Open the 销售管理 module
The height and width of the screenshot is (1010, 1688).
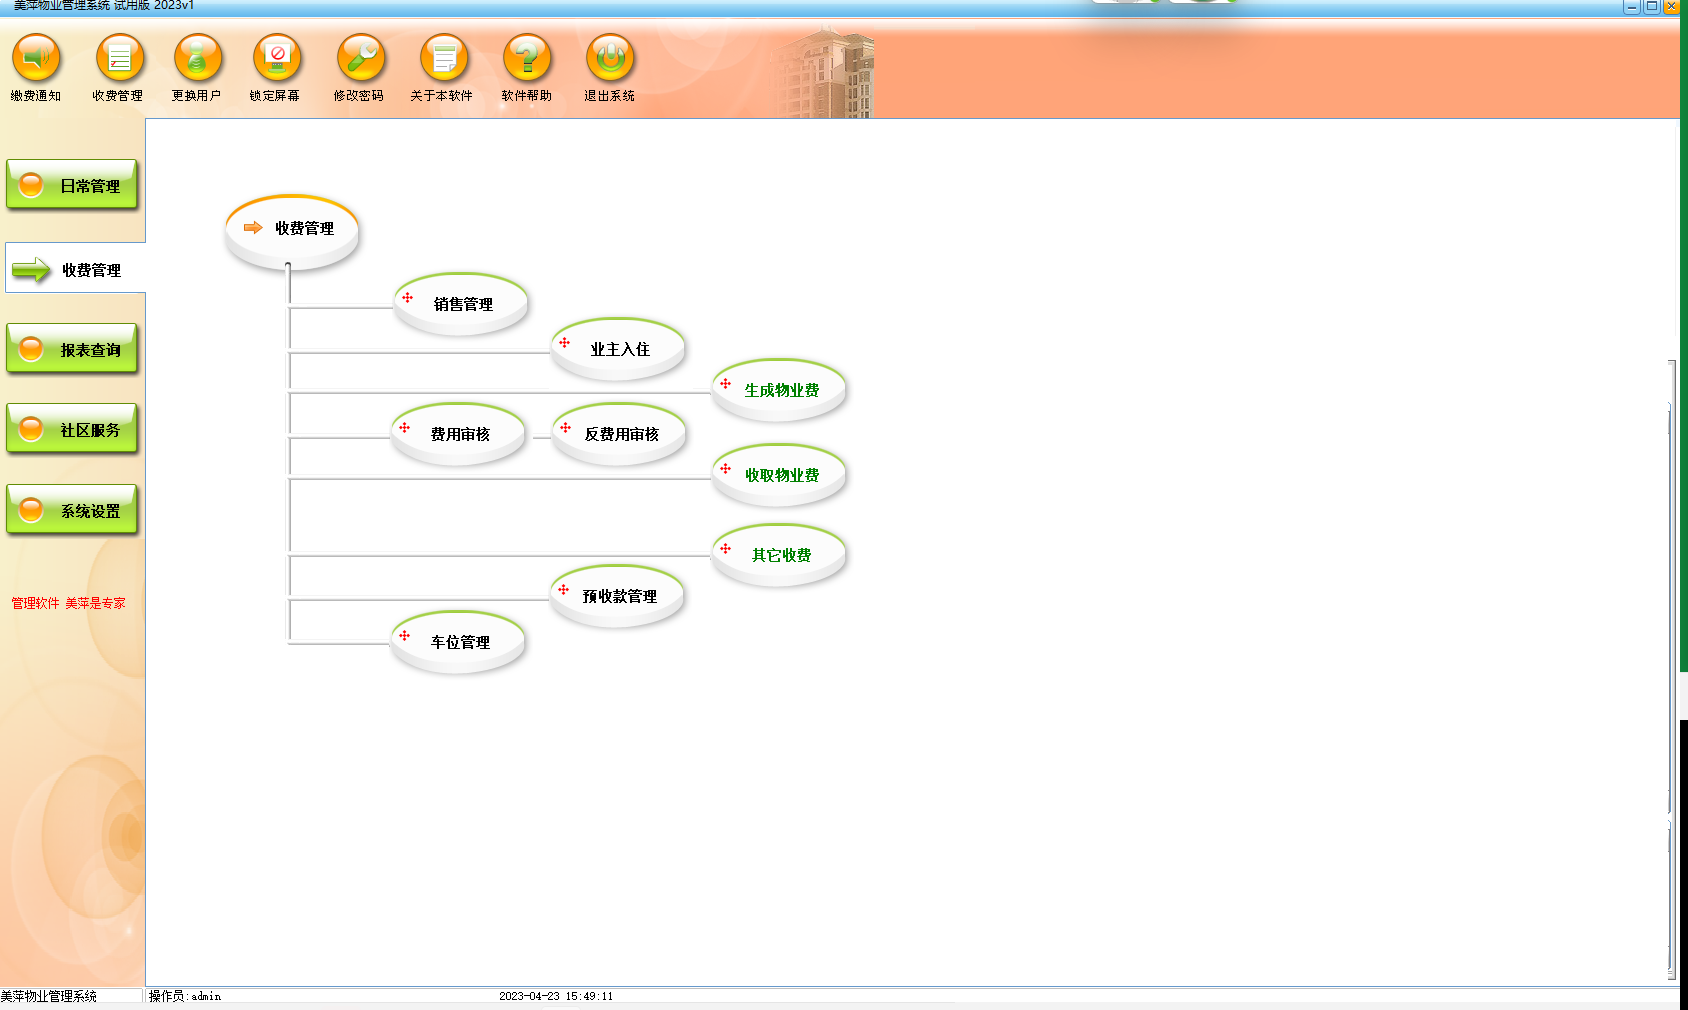pyautogui.click(x=461, y=303)
